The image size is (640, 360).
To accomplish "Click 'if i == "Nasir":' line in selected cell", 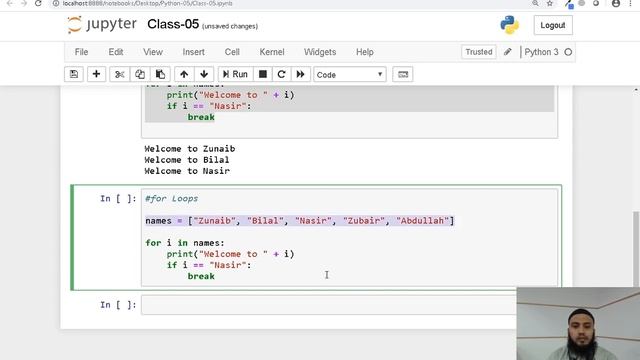I will [209, 265].
